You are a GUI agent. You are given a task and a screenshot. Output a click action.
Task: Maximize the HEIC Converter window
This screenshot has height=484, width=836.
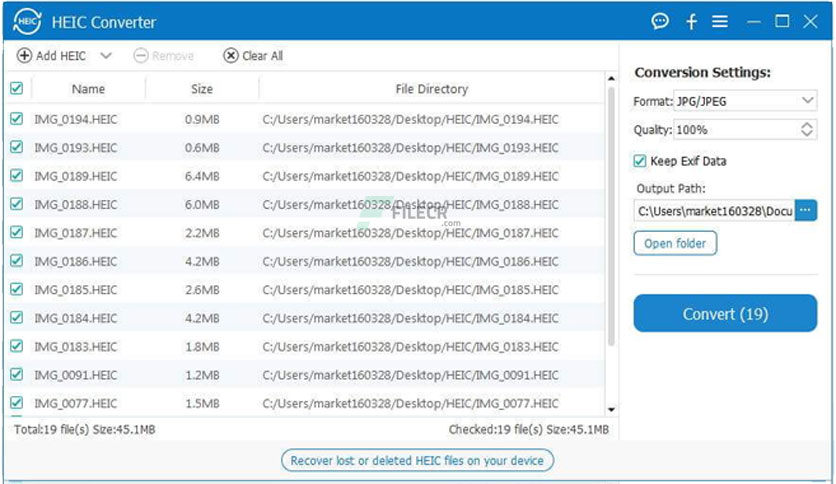(x=782, y=21)
